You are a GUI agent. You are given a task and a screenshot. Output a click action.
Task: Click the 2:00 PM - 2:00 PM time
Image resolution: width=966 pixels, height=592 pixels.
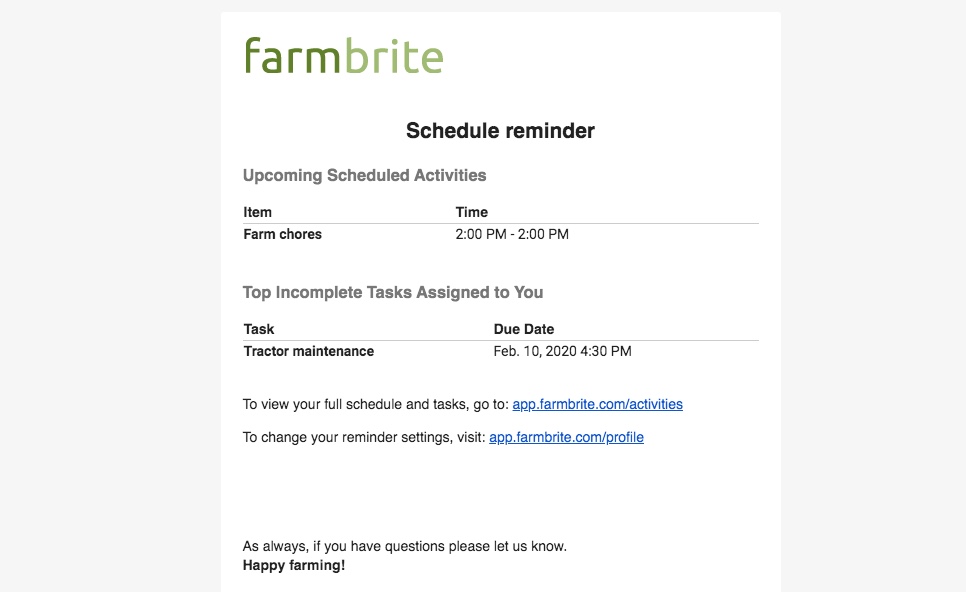click(512, 235)
